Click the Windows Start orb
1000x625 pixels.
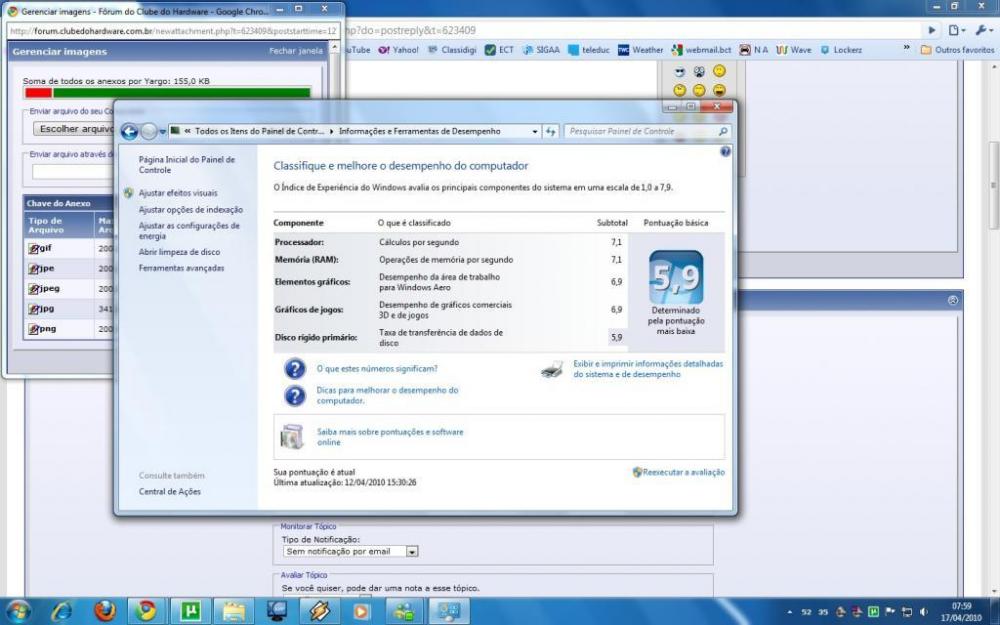[19, 610]
